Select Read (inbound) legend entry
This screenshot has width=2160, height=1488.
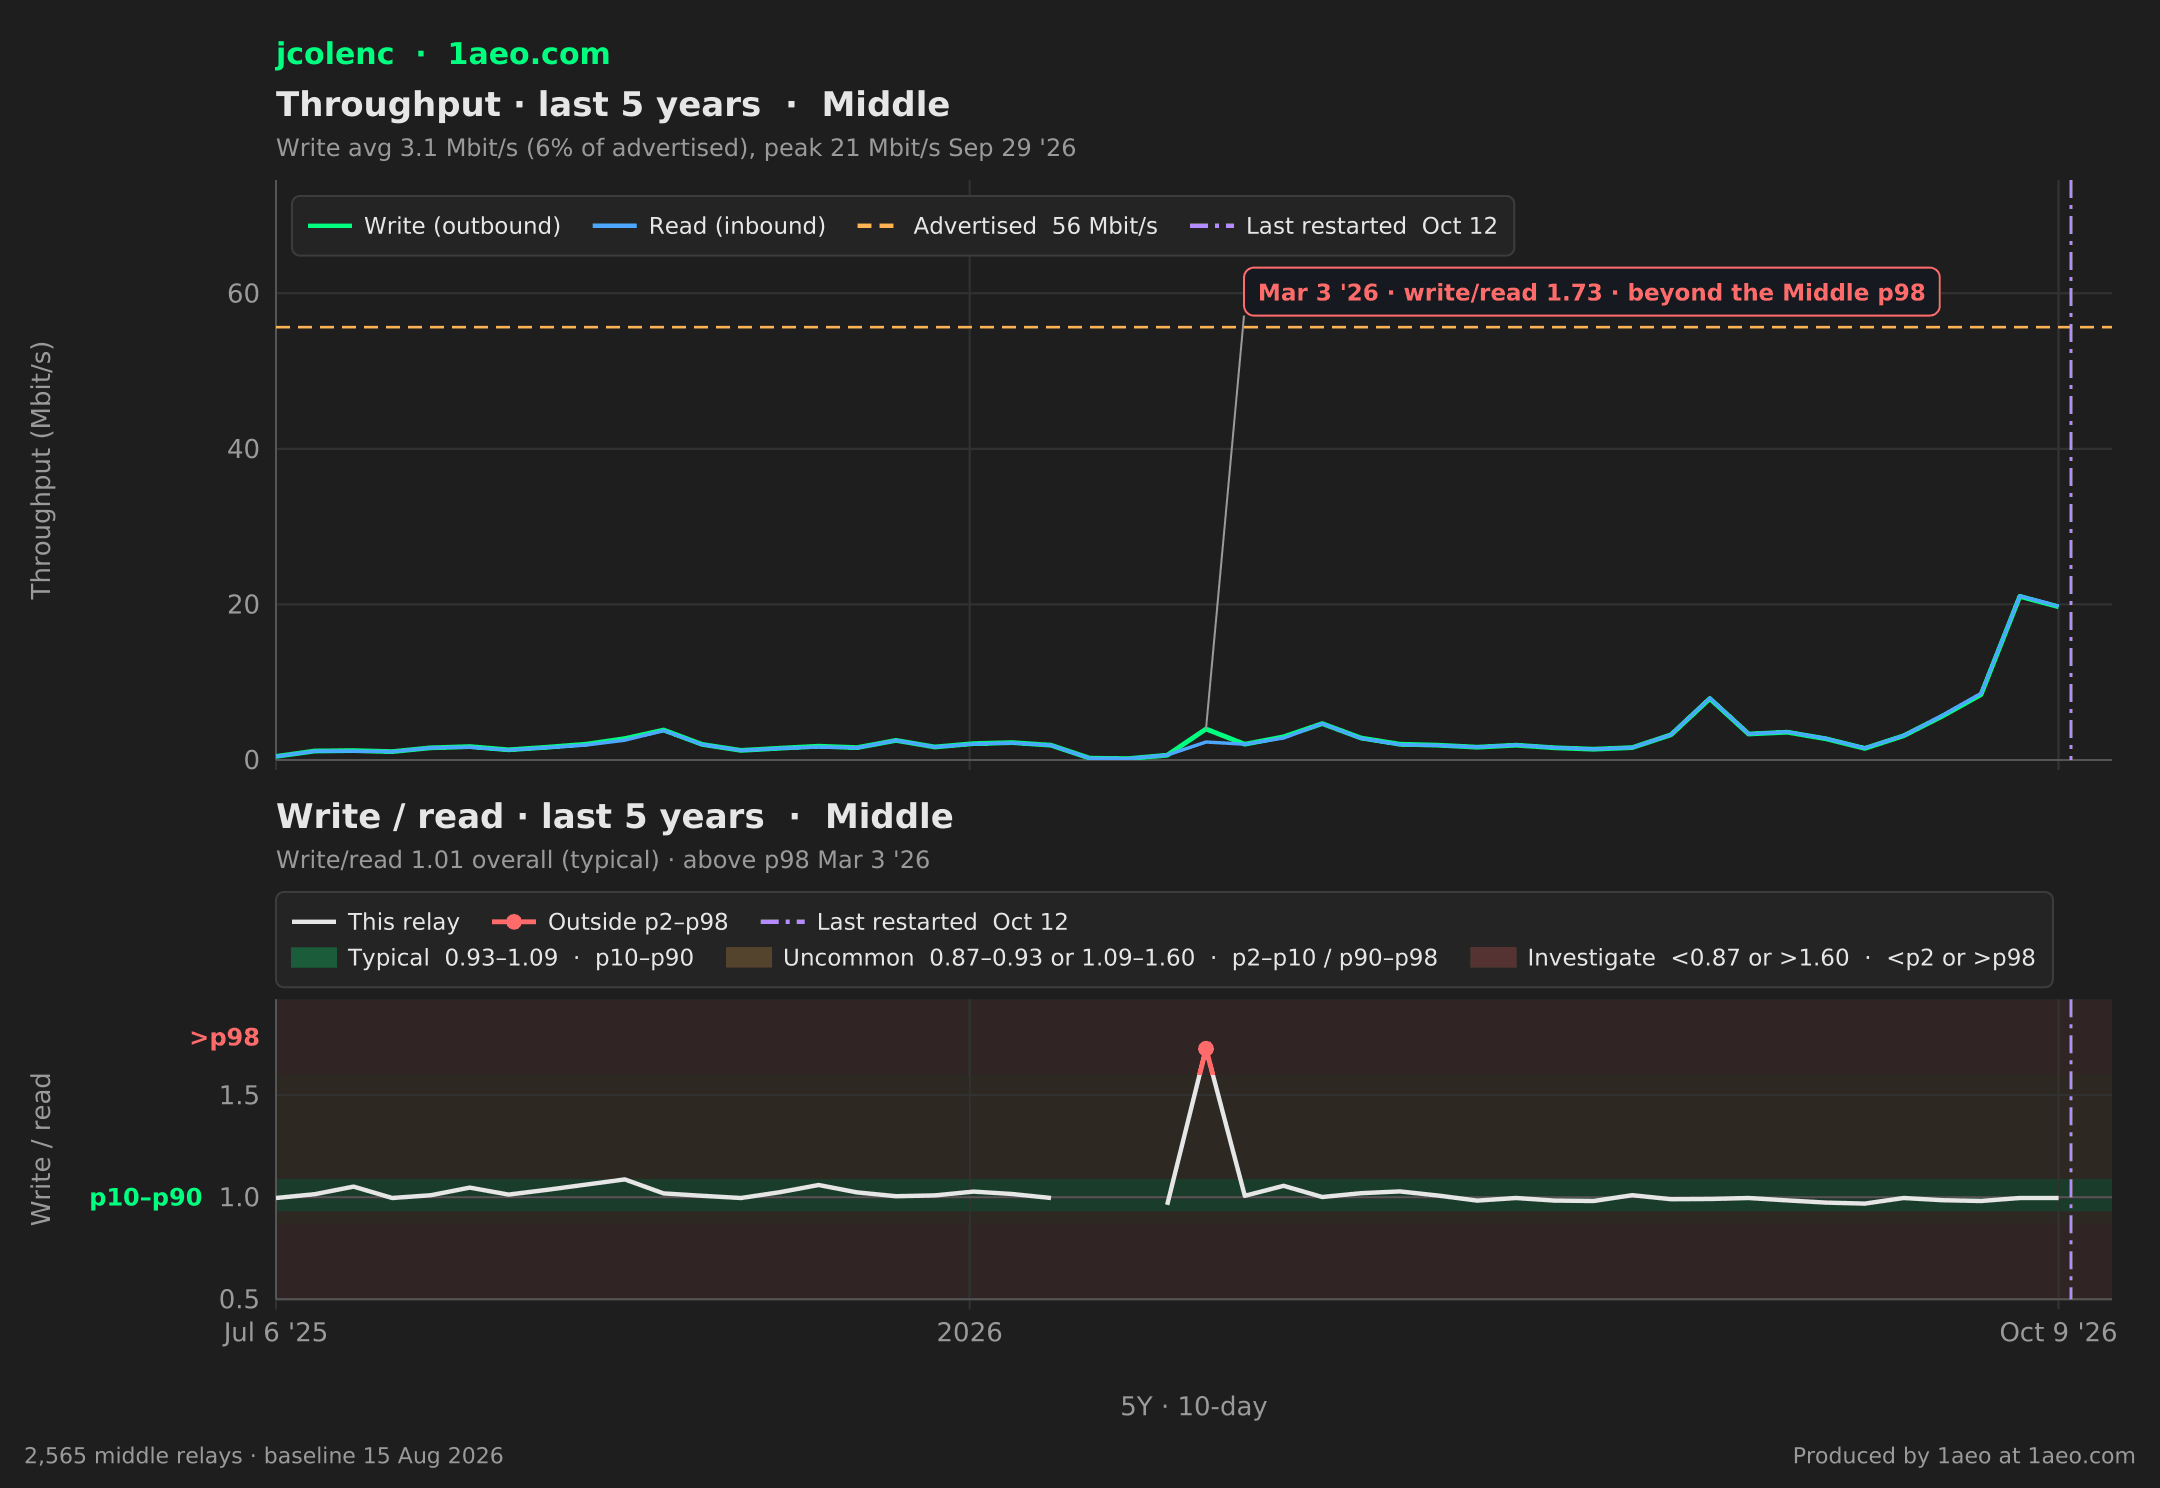coord(710,226)
